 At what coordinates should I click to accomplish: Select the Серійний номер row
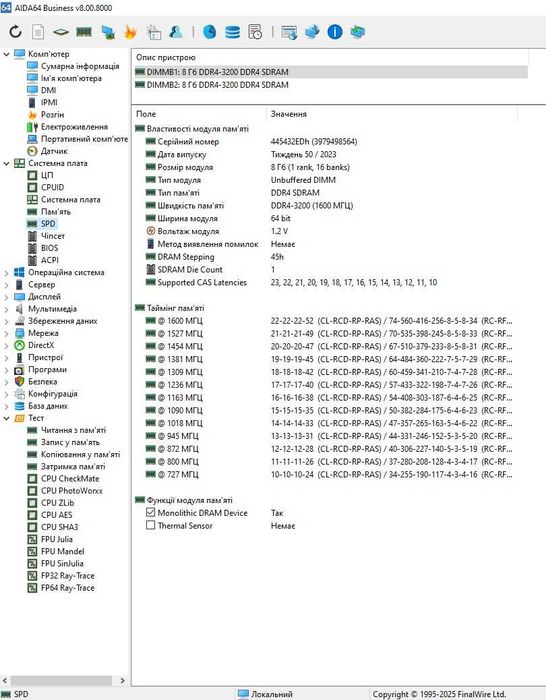coord(330,142)
